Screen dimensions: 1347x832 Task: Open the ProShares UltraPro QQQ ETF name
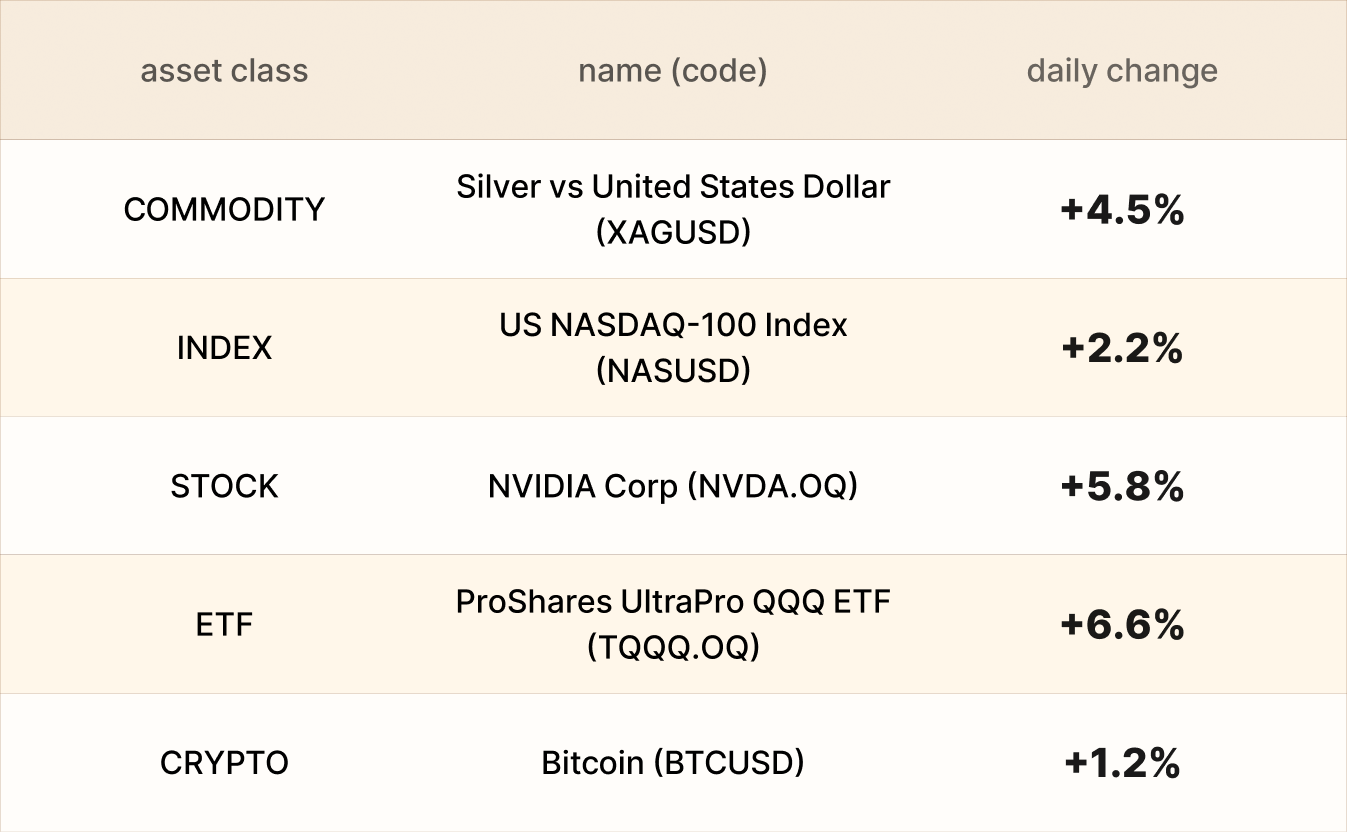tap(673, 602)
